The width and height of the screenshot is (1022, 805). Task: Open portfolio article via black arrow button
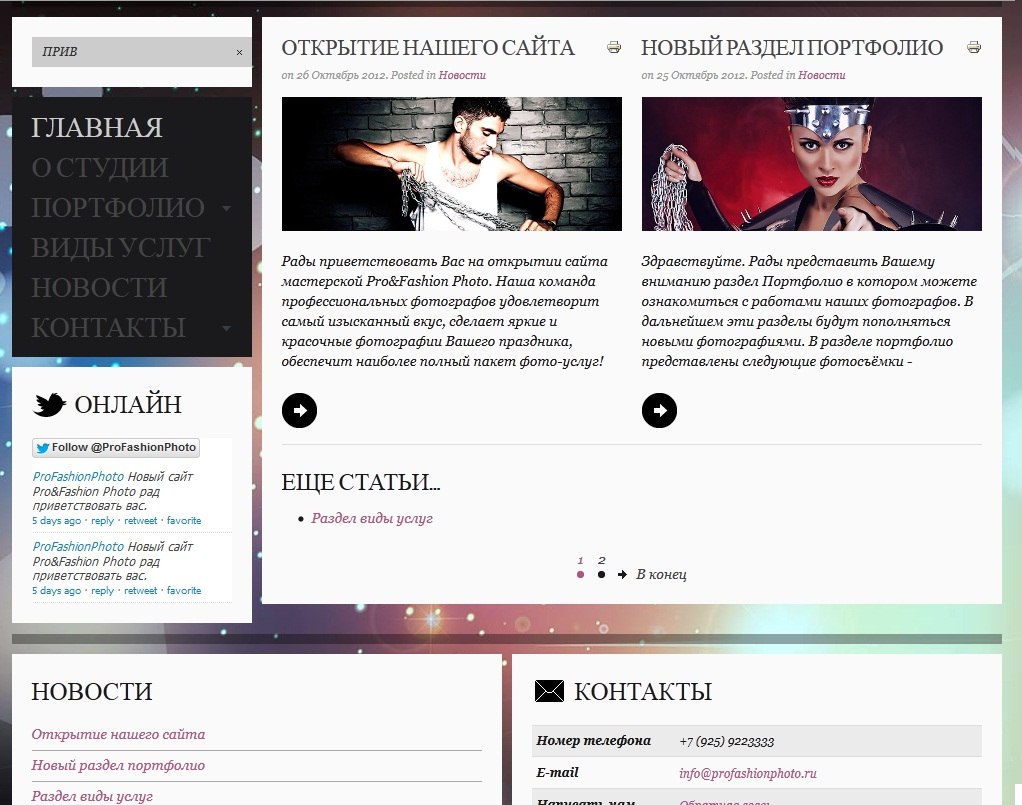point(659,411)
